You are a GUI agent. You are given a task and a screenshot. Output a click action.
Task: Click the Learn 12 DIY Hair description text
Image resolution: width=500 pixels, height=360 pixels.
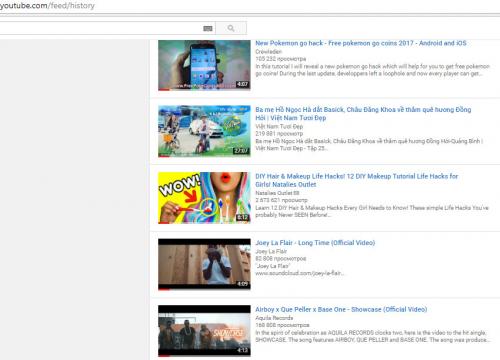tap(372, 211)
